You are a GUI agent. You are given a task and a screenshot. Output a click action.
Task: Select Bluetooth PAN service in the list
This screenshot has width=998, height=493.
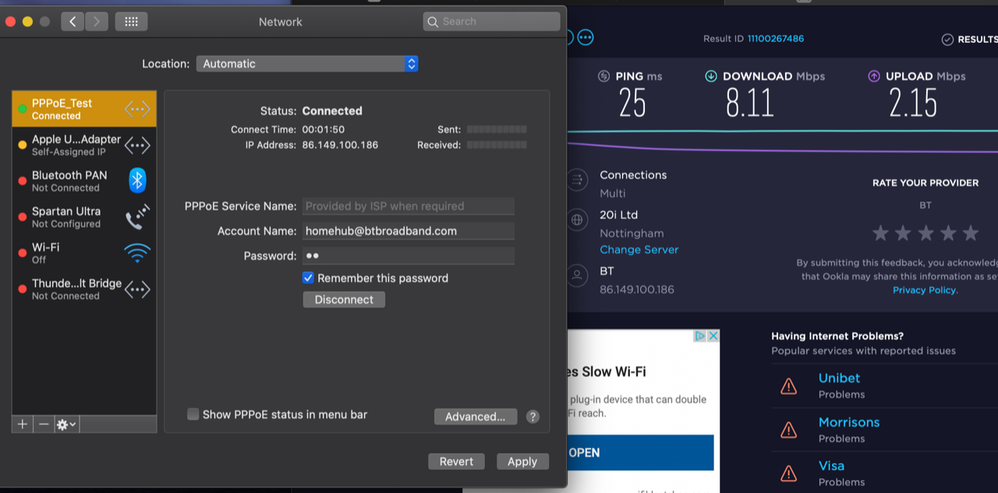pos(84,181)
